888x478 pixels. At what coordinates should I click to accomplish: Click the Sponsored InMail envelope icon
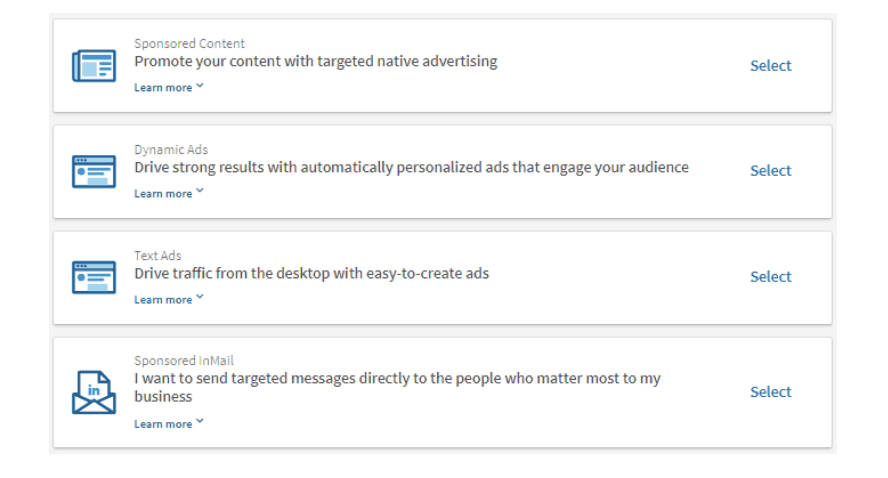point(94,392)
